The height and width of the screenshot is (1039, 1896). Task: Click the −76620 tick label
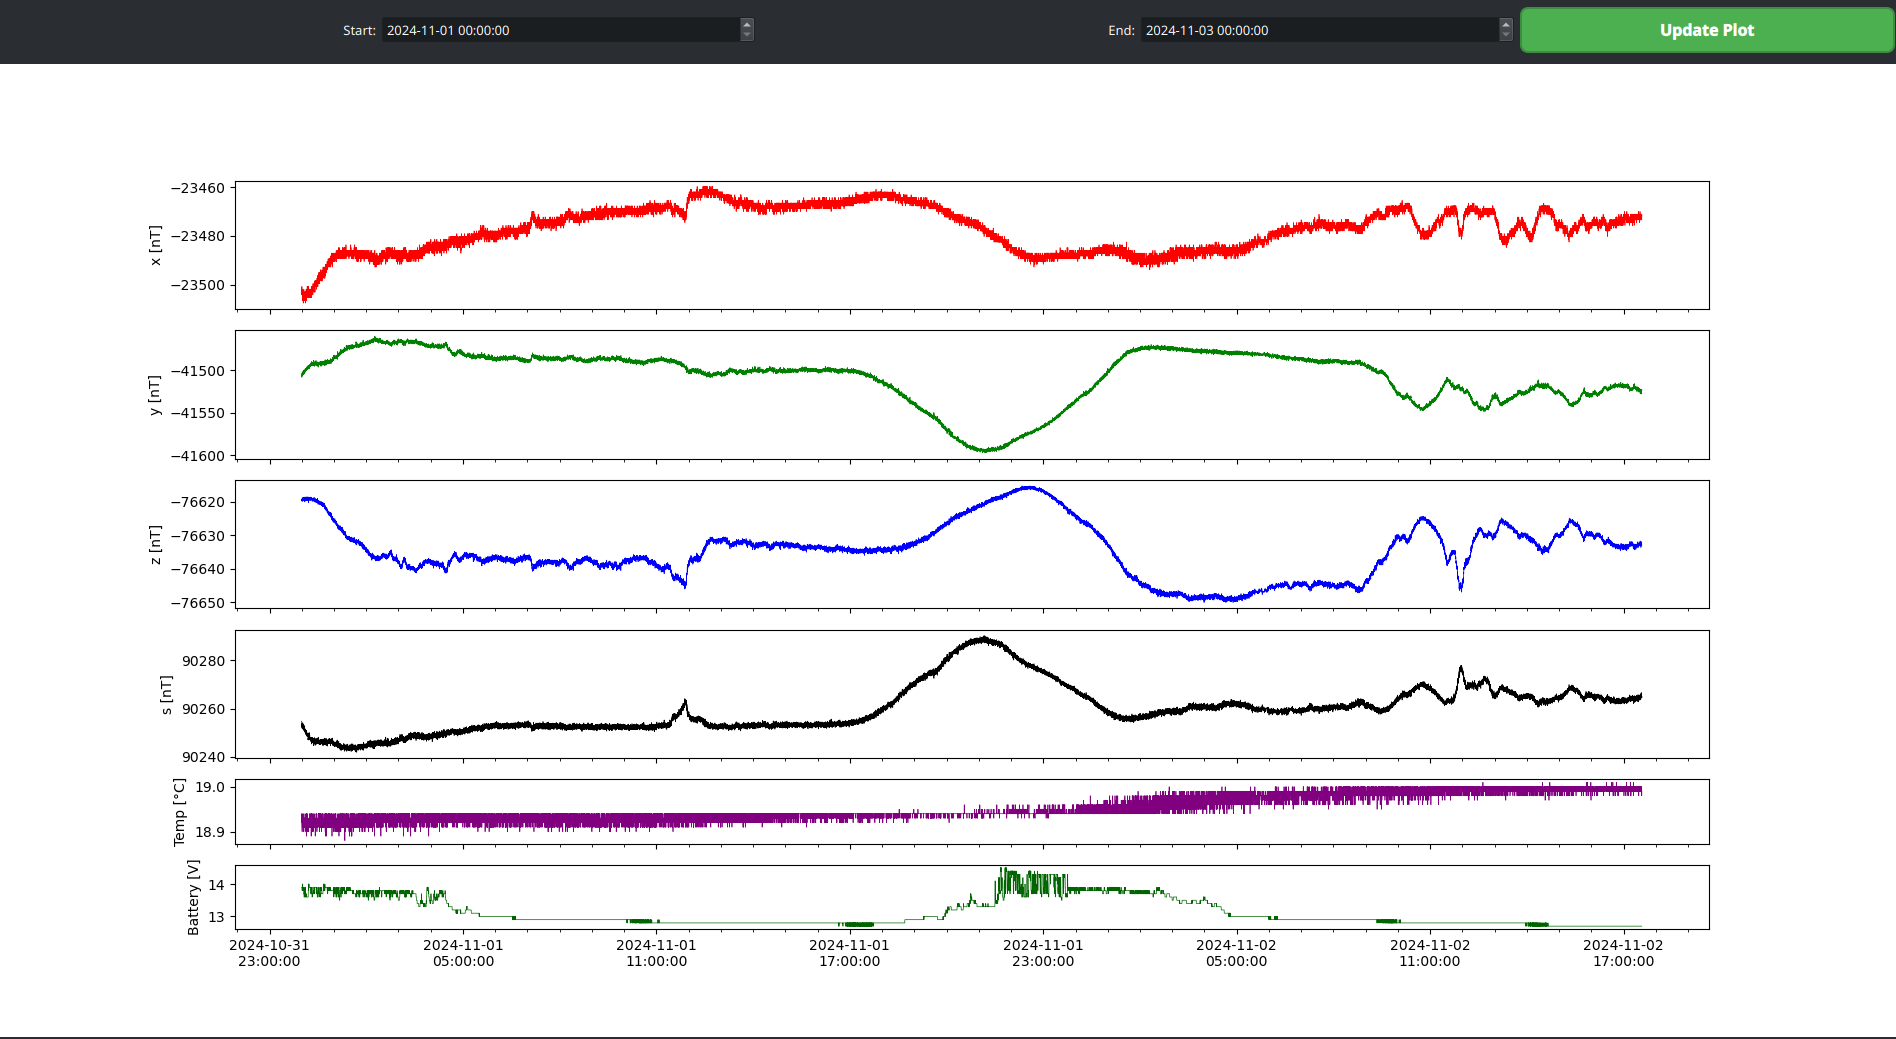coord(198,502)
